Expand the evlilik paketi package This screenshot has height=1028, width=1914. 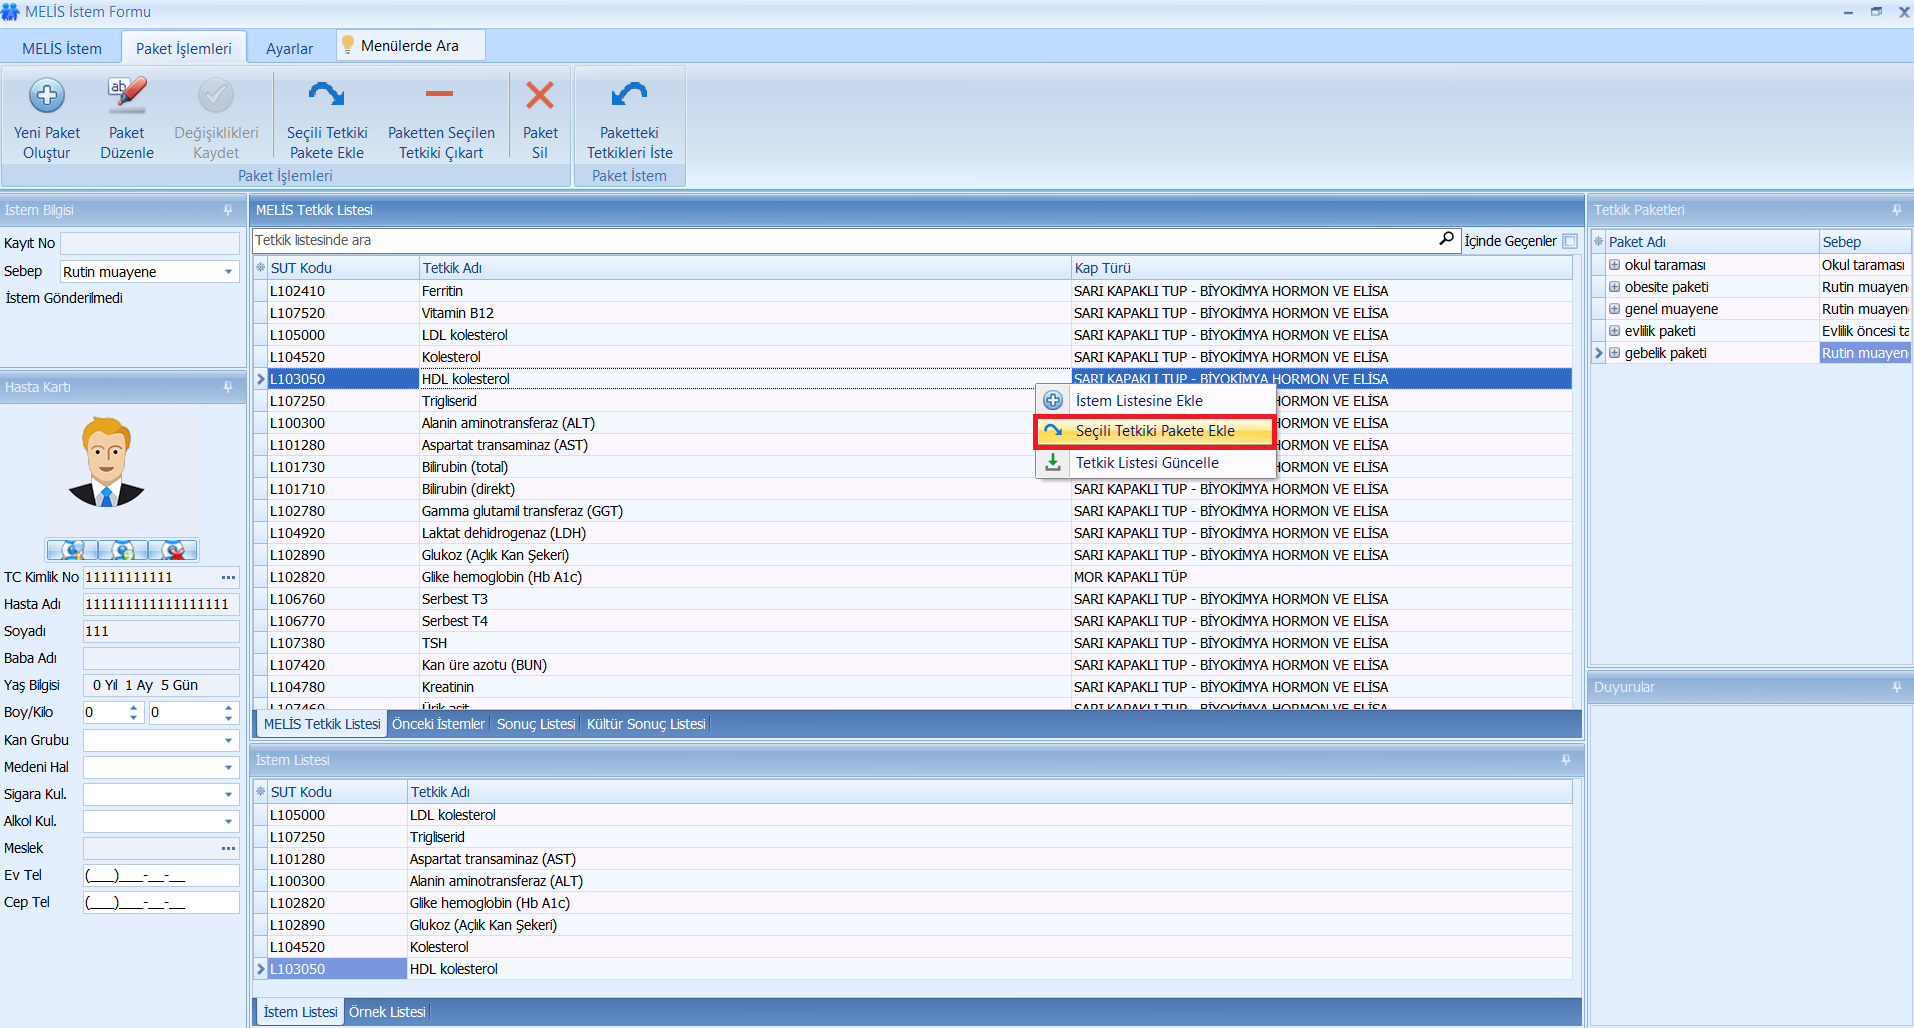tap(1614, 331)
